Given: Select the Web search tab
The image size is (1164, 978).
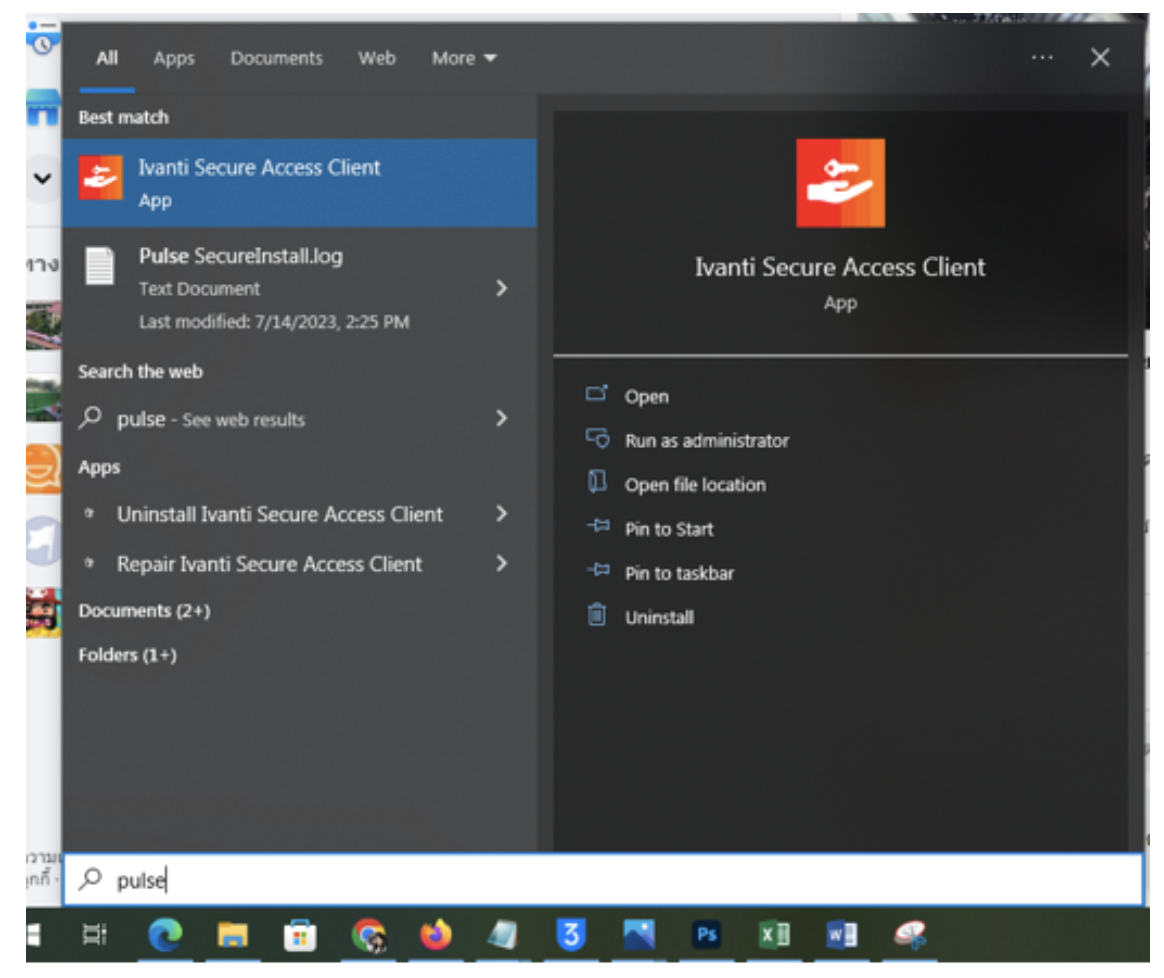Looking at the screenshot, I should pyautogui.click(x=377, y=59).
